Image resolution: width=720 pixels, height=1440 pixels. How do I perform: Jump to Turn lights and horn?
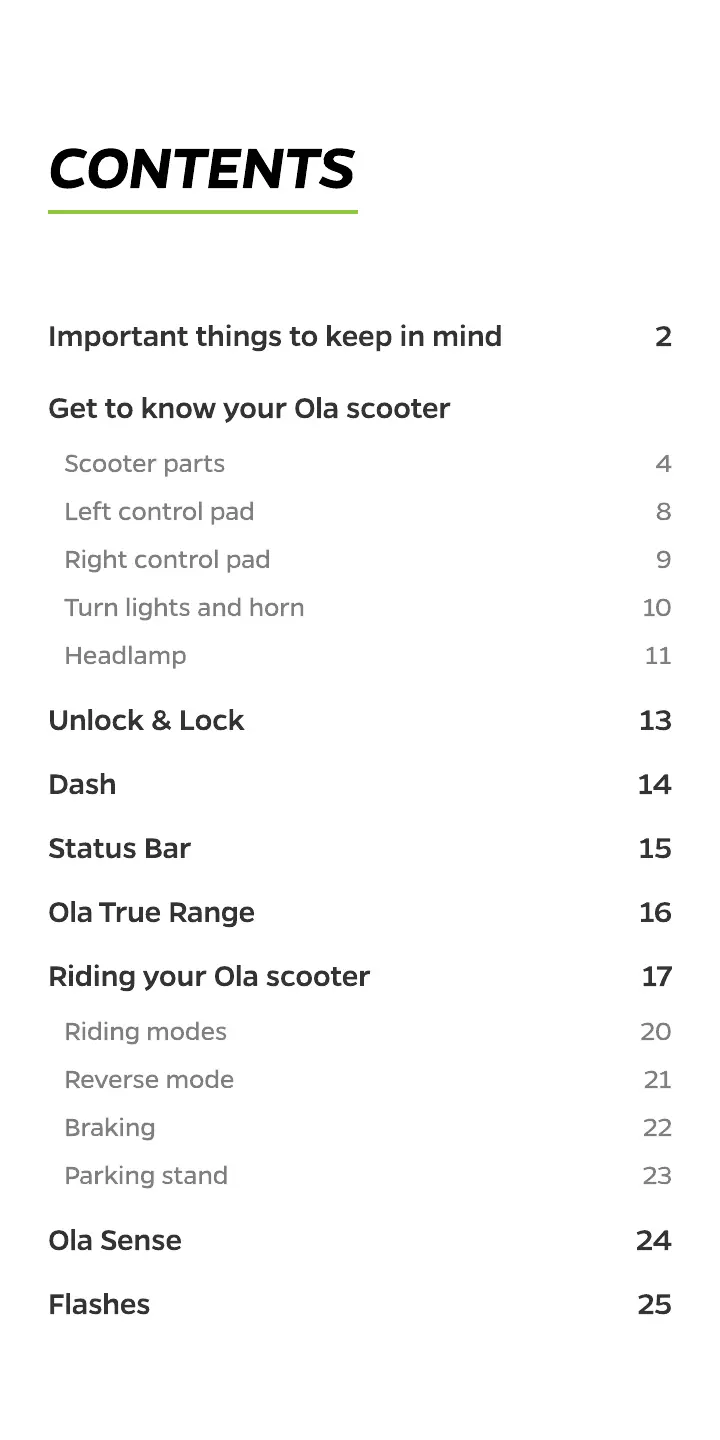184,608
